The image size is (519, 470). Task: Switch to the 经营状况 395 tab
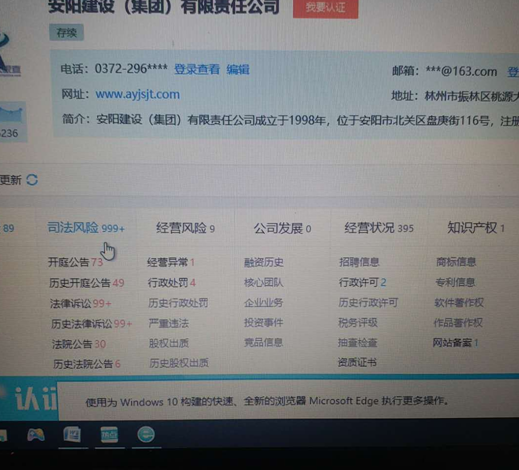(379, 228)
